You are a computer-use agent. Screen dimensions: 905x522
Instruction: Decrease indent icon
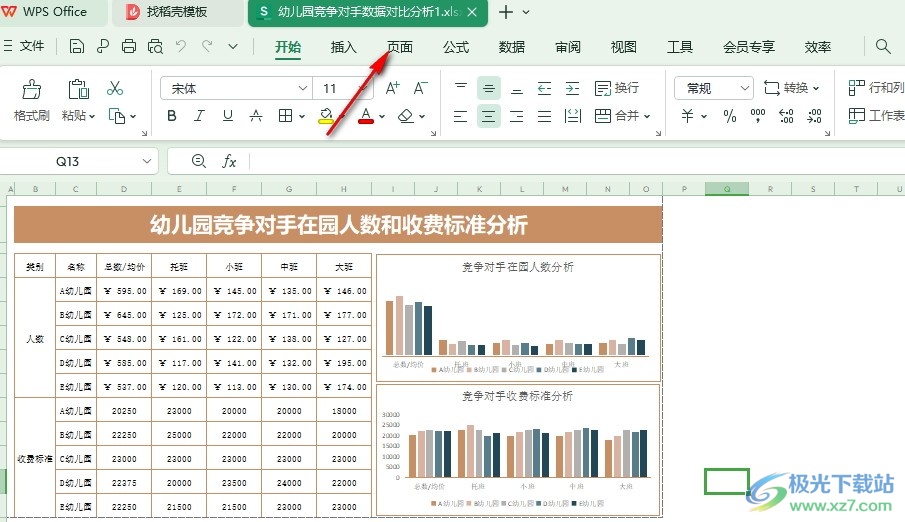point(544,88)
